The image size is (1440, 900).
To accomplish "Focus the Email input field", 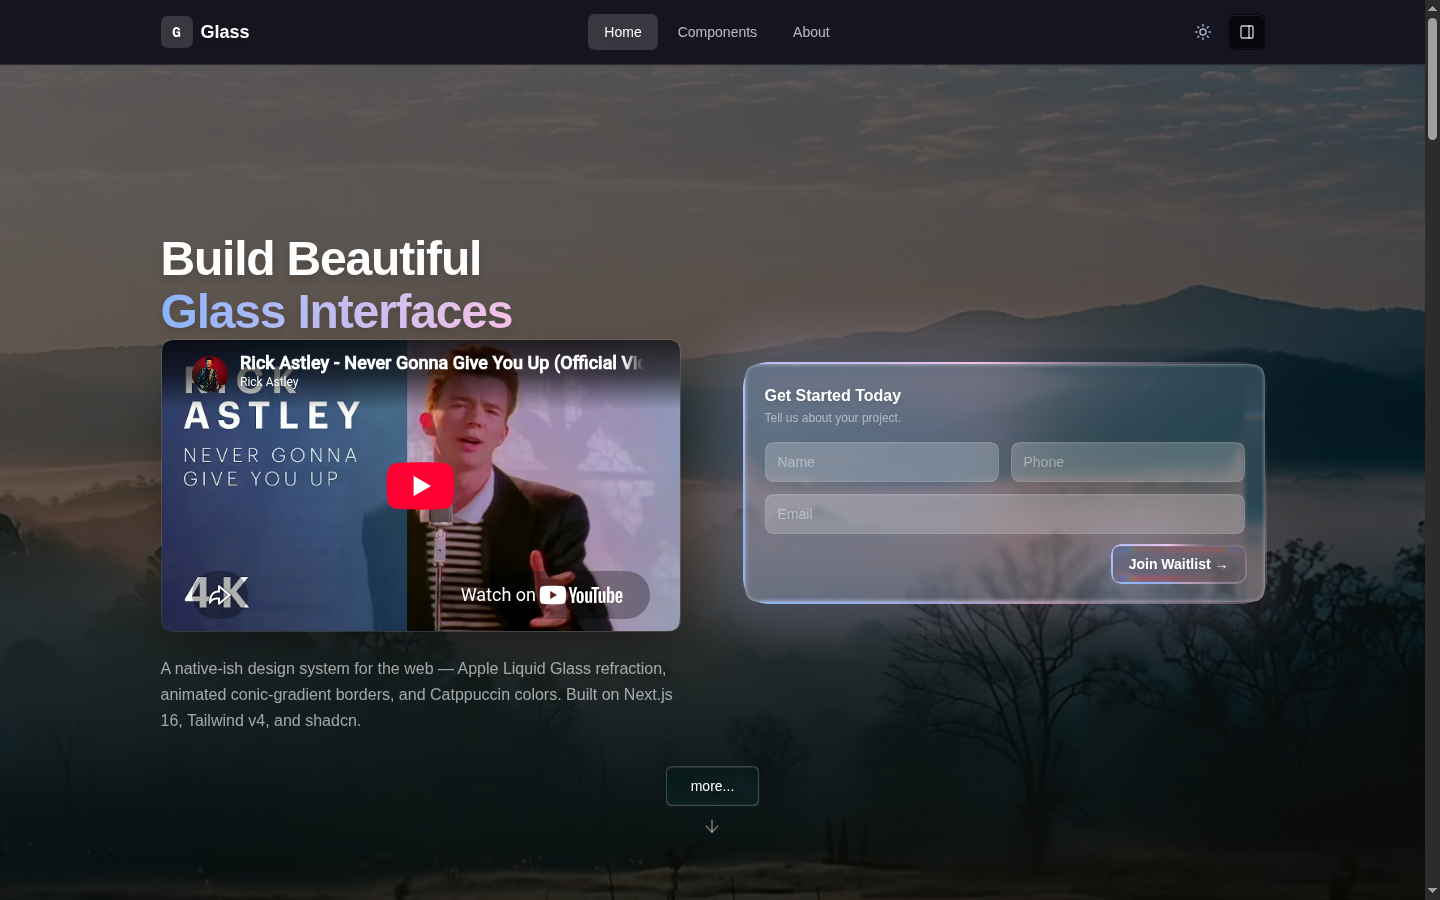I will click(1005, 514).
